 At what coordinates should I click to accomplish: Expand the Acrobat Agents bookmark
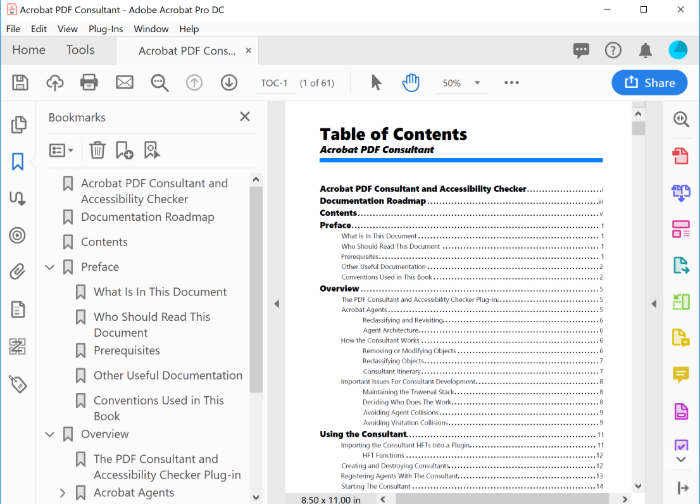tap(63, 493)
